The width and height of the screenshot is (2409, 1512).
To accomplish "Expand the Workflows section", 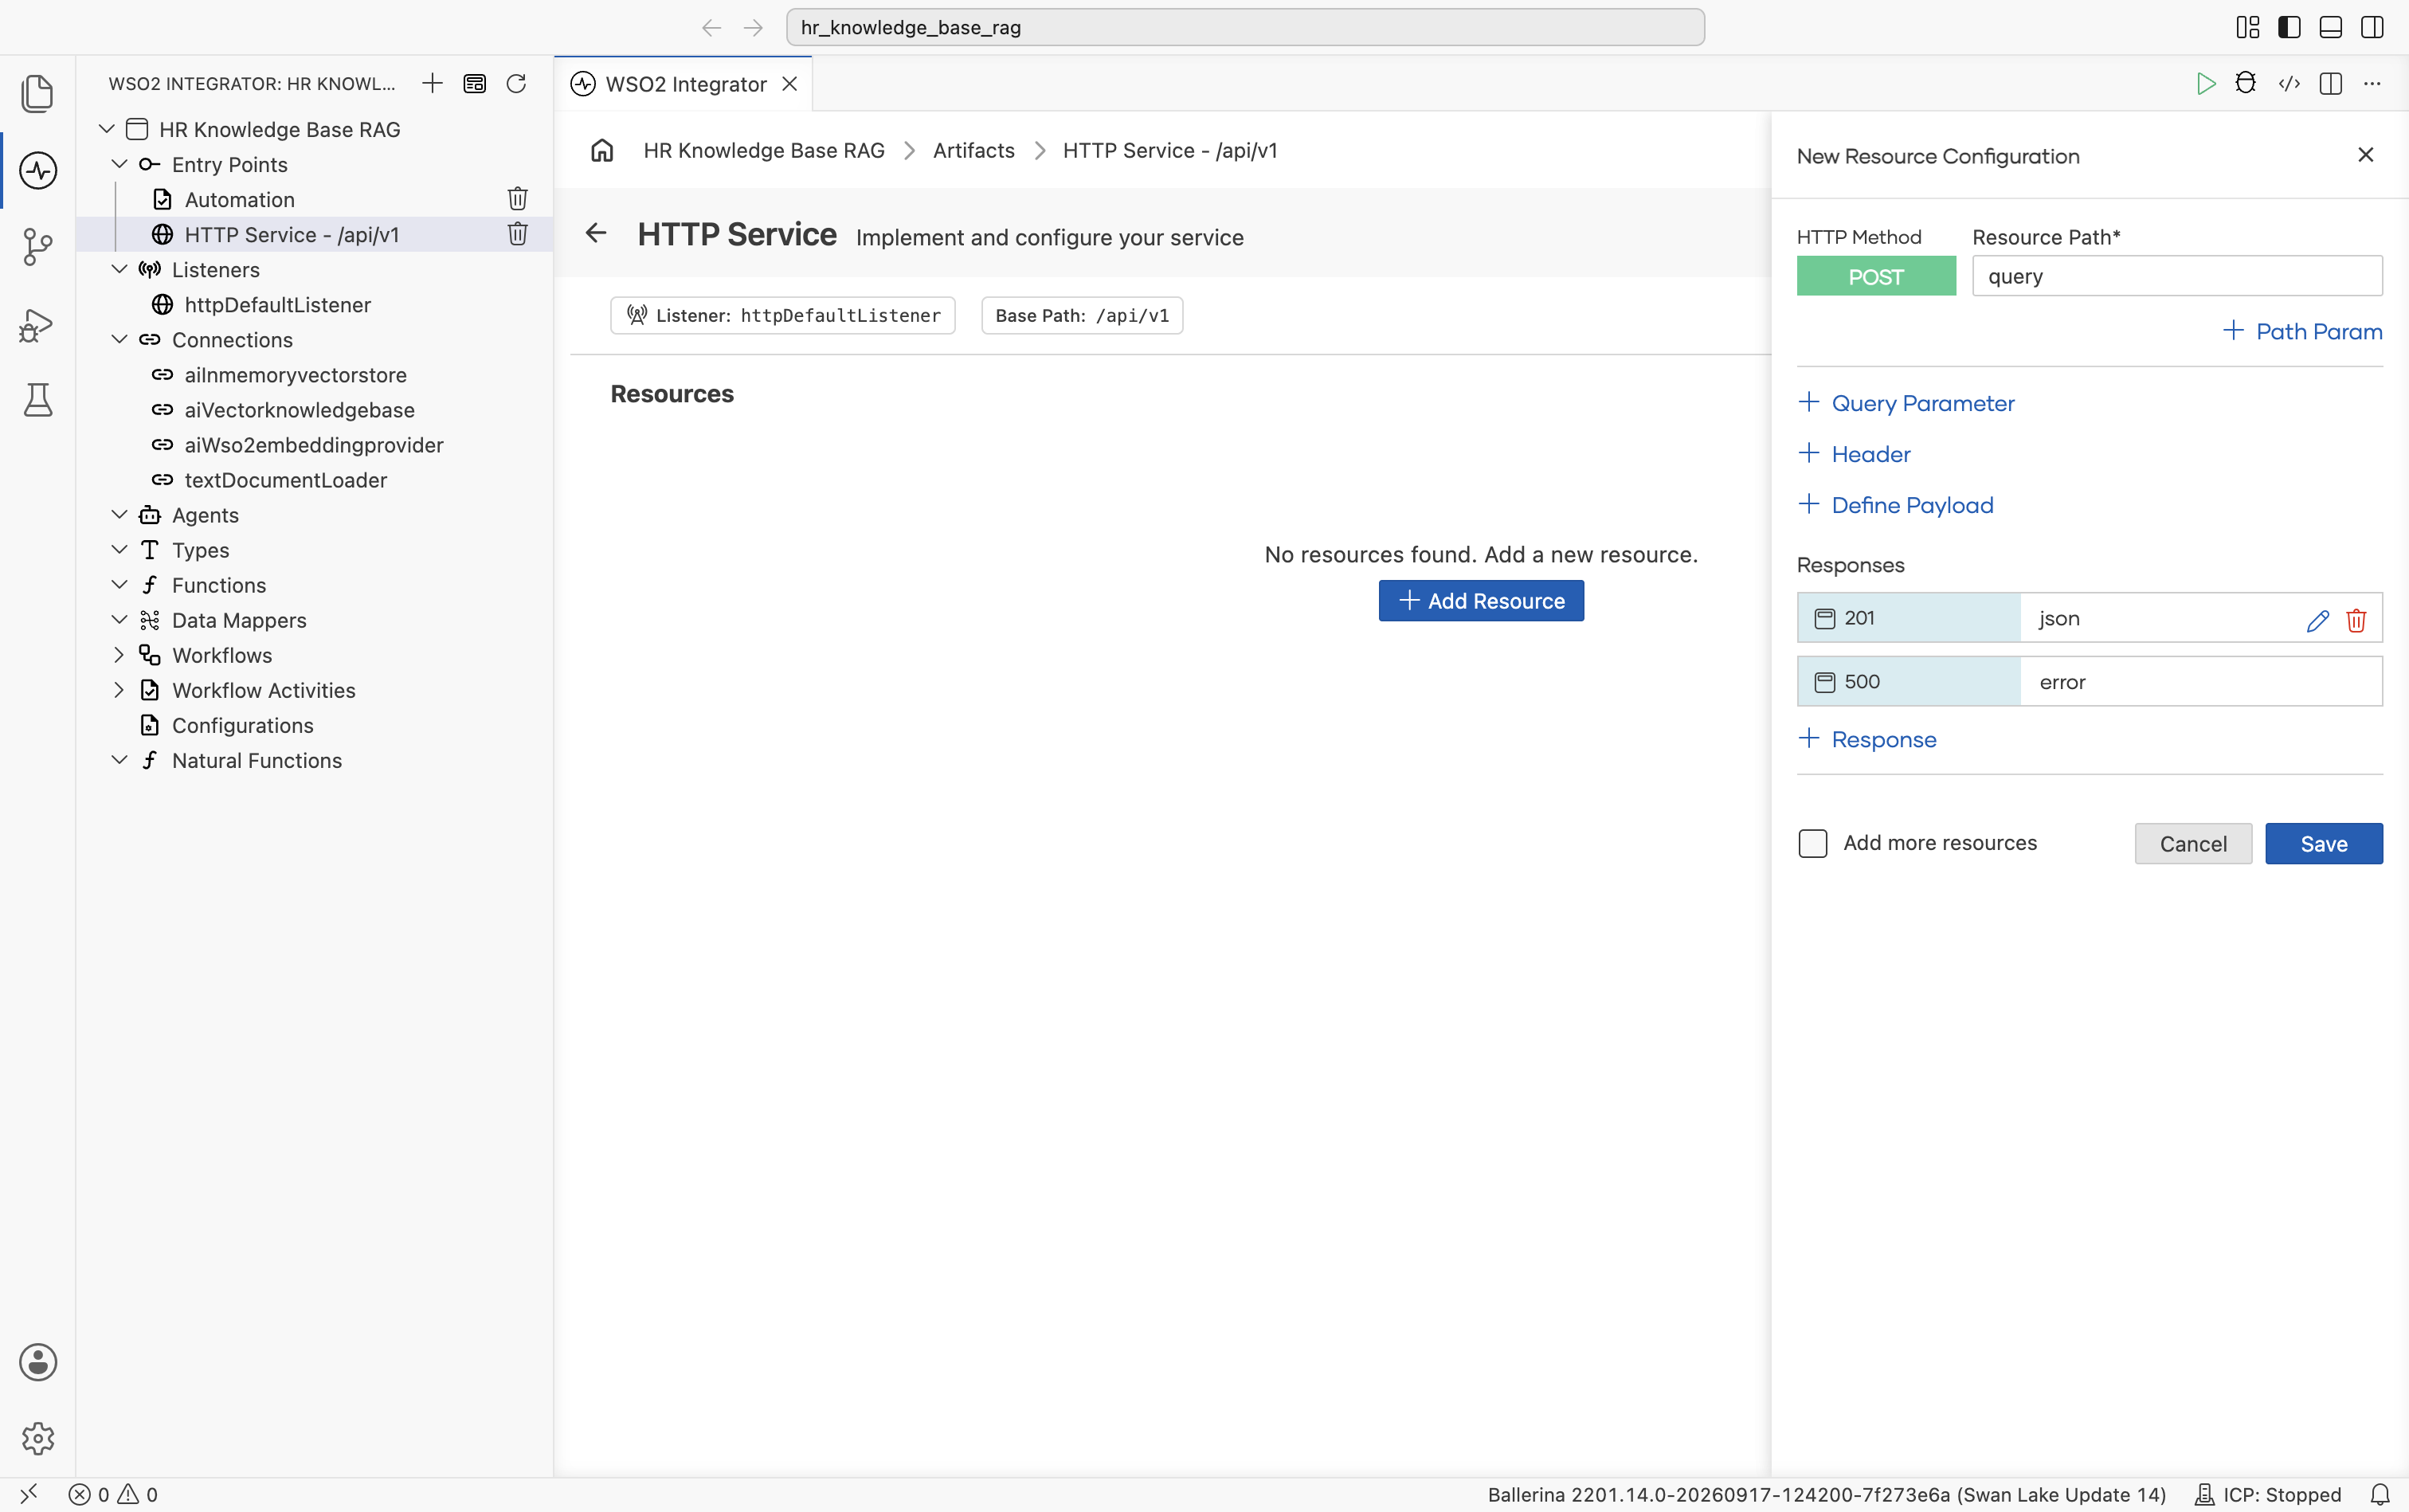I will coord(119,655).
